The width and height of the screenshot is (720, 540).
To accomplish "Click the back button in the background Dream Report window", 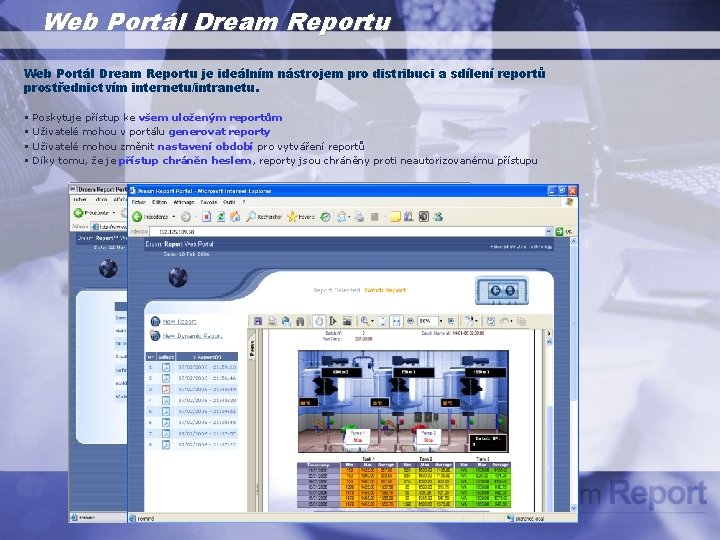I will [79, 213].
